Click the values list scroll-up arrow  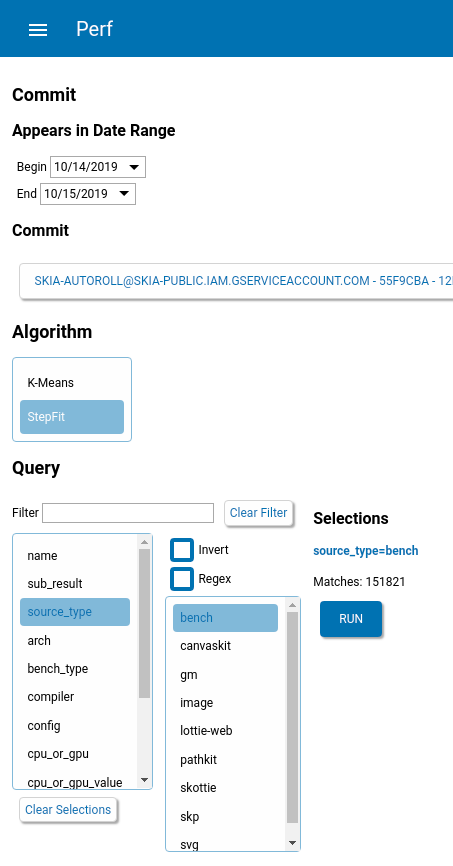293,605
